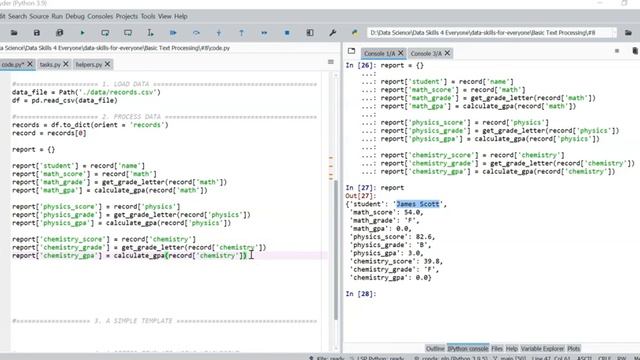Run selection or current line icon
The image size is (640, 360).
[151, 33]
